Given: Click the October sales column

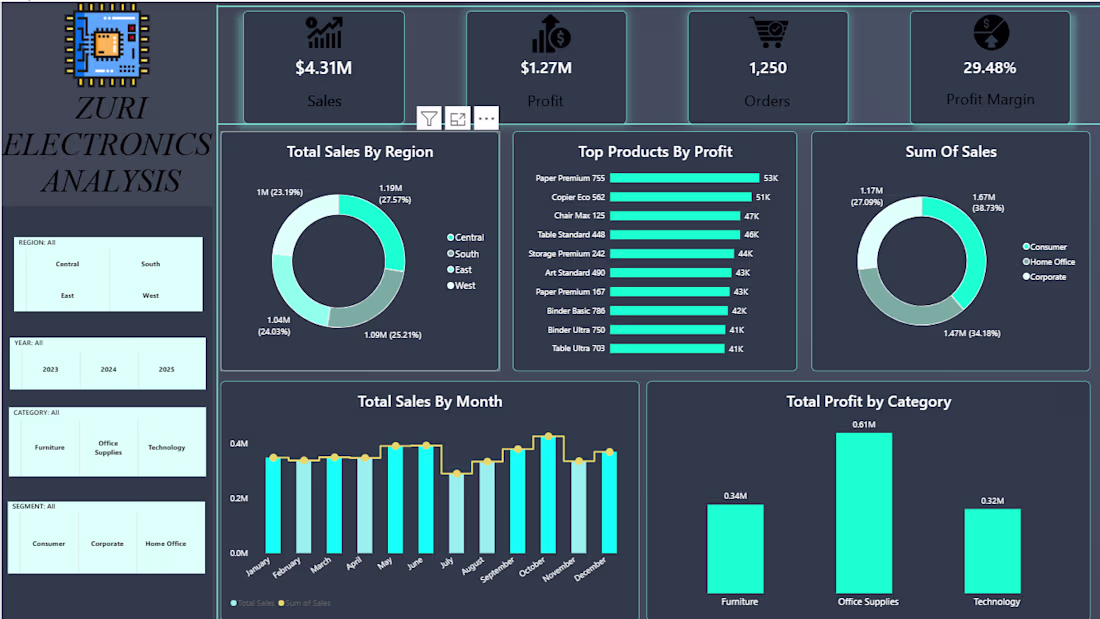Looking at the screenshot, I should click(549, 495).
